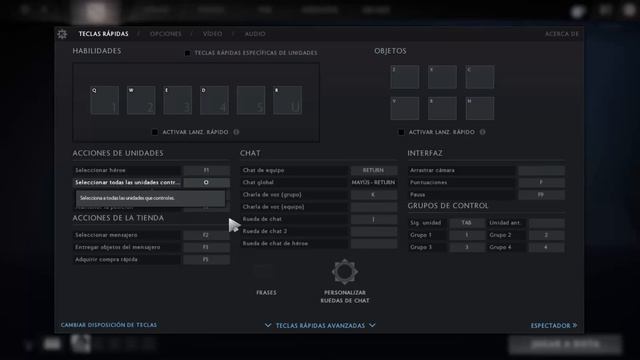Select the C item slot under Objetos
Screen dimensions: 640x360
pyautogui.click(x=480, y=77)
